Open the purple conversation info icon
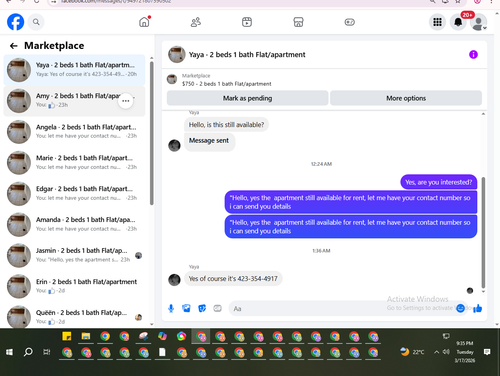The image size is (500, 376). click(x=473, y=54)
